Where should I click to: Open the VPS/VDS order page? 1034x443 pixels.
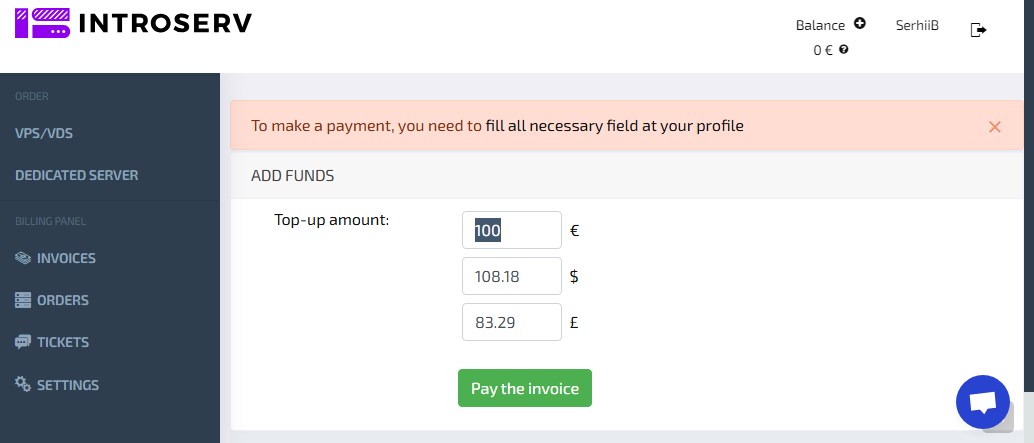click(44, 133)
